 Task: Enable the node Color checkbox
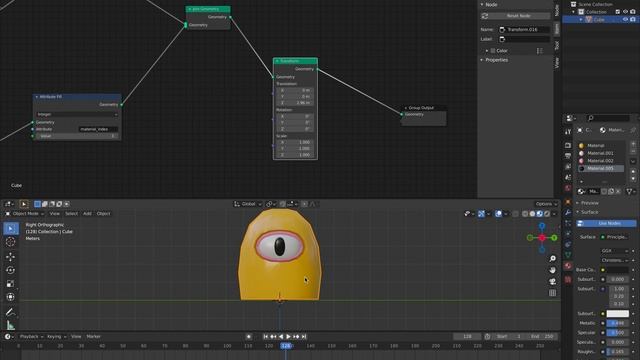click(x=493, y=51)
